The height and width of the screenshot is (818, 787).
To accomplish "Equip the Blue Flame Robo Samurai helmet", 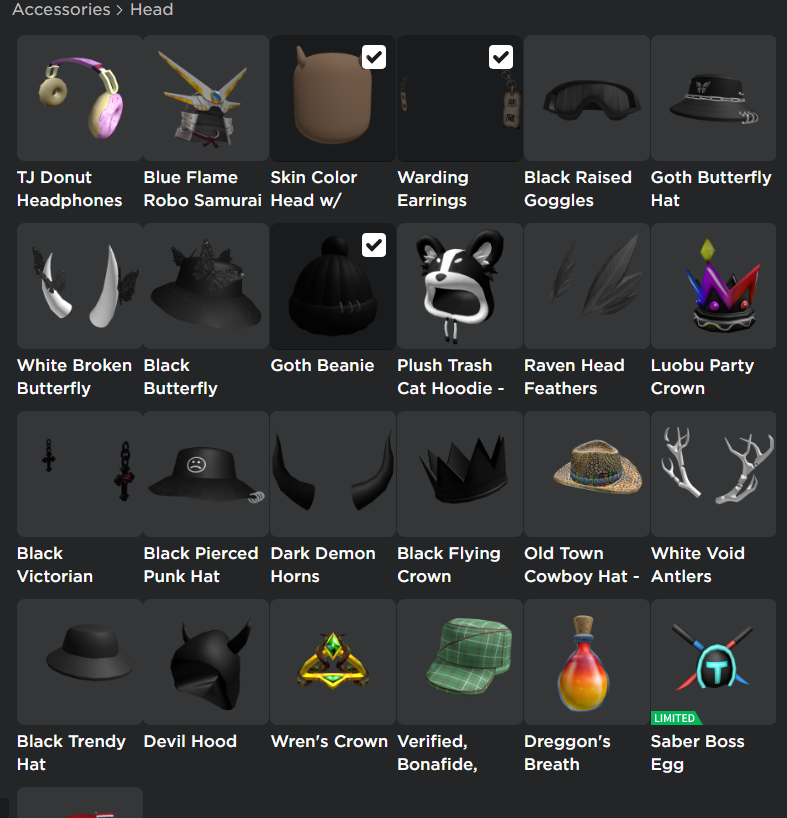I will (x=206, y=98).
